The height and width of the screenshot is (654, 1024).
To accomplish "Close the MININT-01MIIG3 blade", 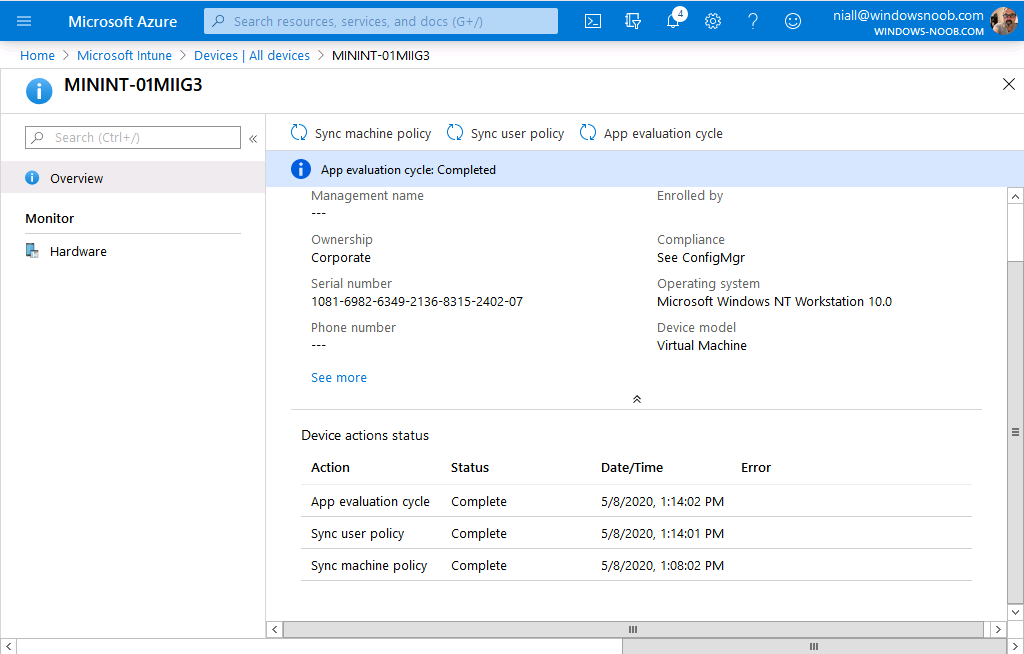I will pos(1008,84).
